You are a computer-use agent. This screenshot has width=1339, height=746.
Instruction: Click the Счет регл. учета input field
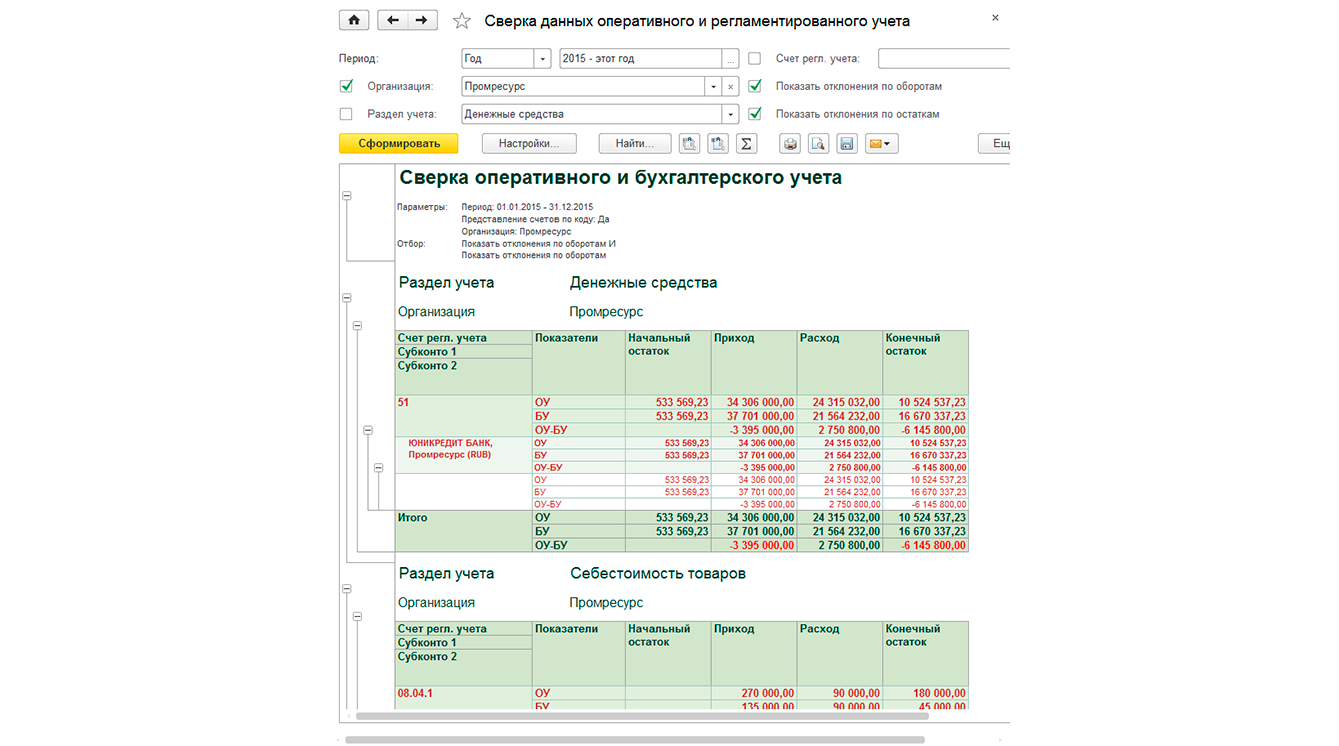pyautogui.click(x=944, y=59)
